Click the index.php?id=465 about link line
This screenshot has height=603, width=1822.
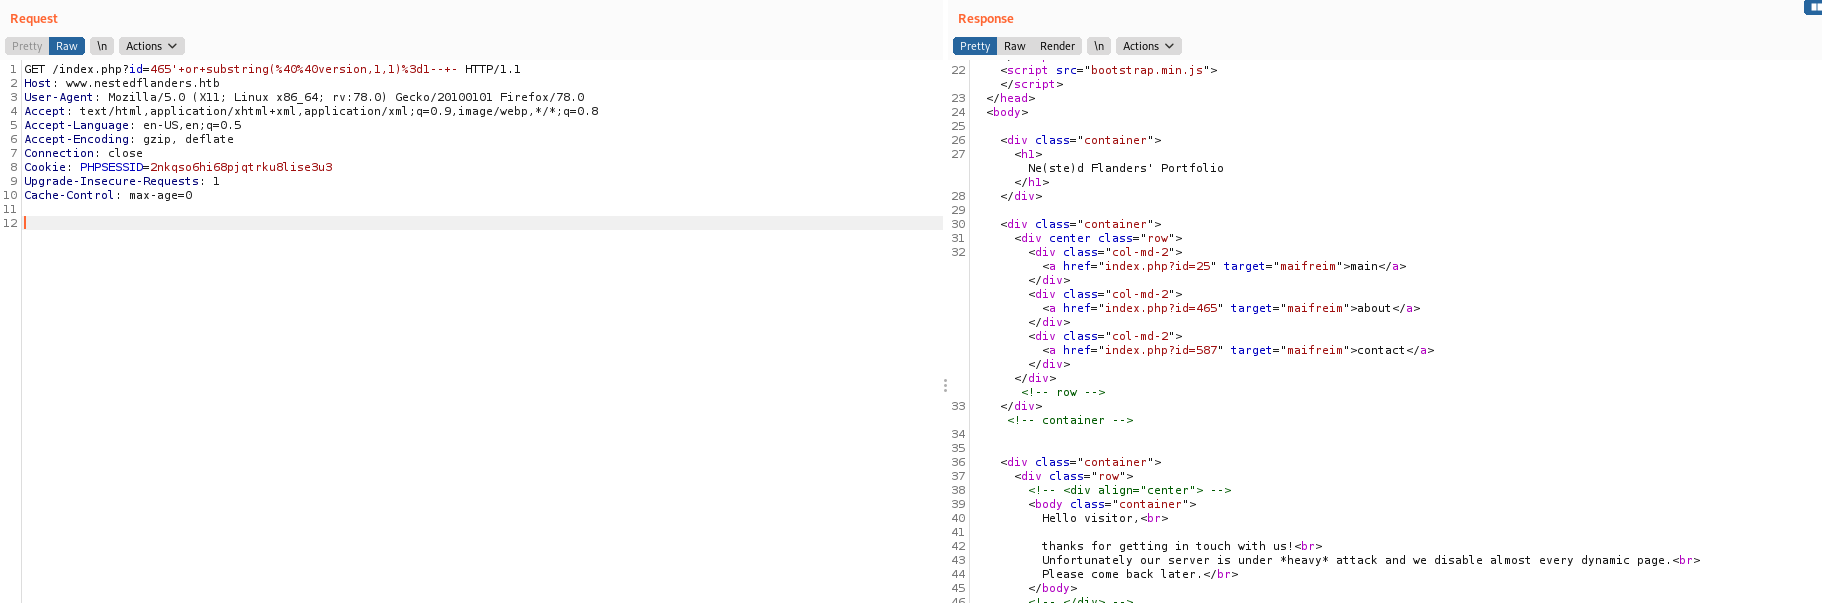coord(1231,308)
